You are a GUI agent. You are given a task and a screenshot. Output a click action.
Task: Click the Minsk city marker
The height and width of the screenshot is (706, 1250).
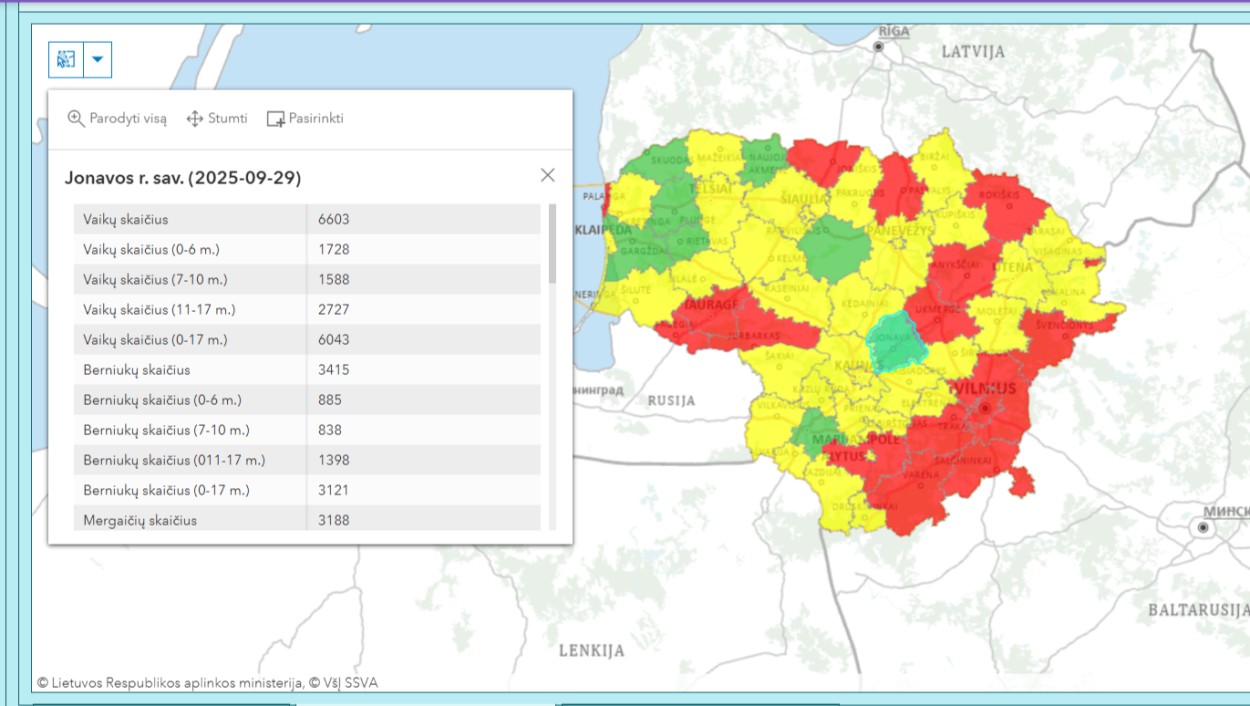click(x=1203, y=528)
